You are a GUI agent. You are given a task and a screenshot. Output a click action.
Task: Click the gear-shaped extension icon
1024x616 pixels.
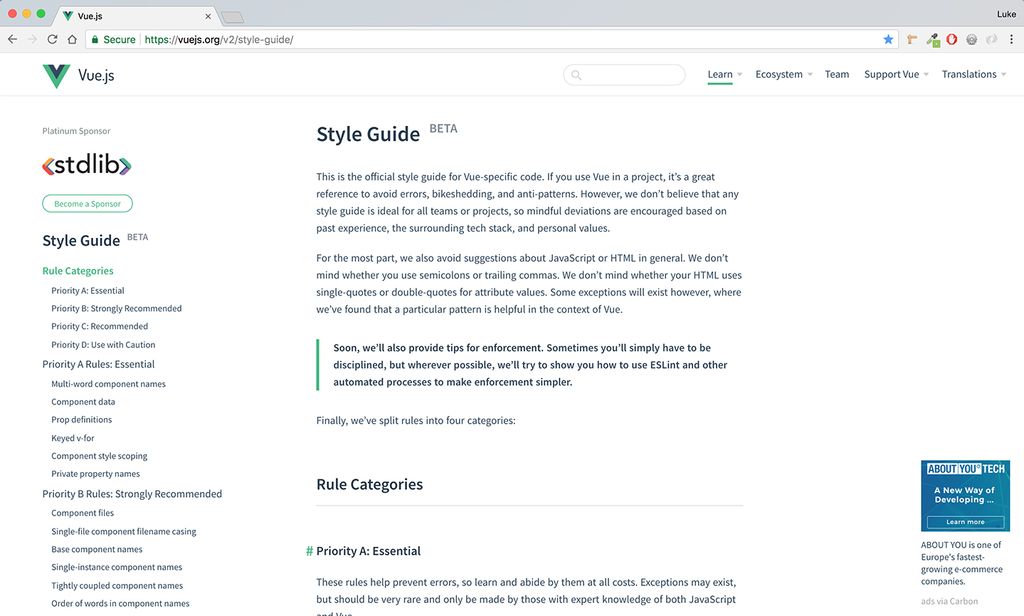pos(970,39)
